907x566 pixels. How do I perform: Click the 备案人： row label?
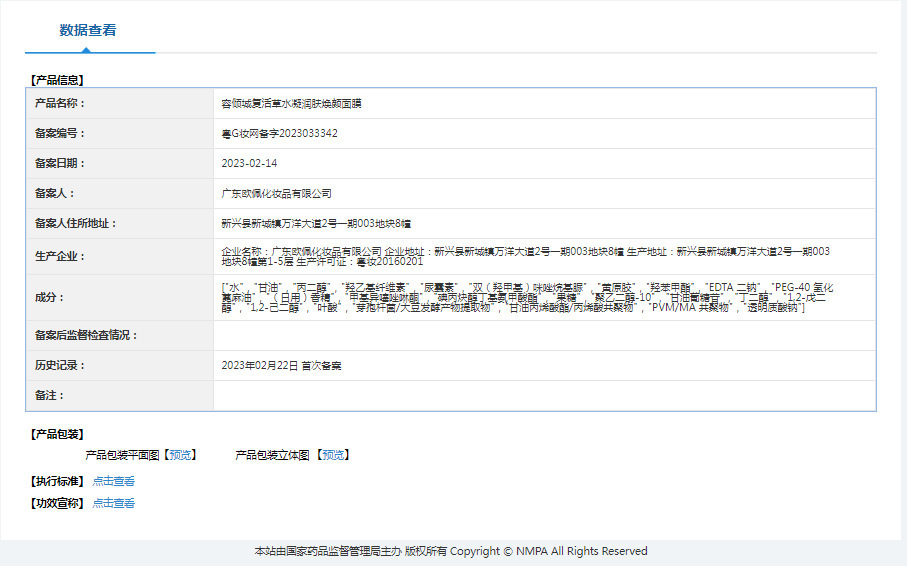coord(55,194)
